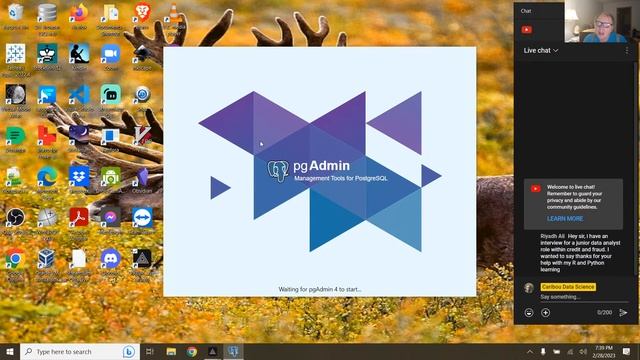Open the VirtualBox cube desktop icon
Image resolution: width=640 pixels, height=360 pixels.
(47, 259)
